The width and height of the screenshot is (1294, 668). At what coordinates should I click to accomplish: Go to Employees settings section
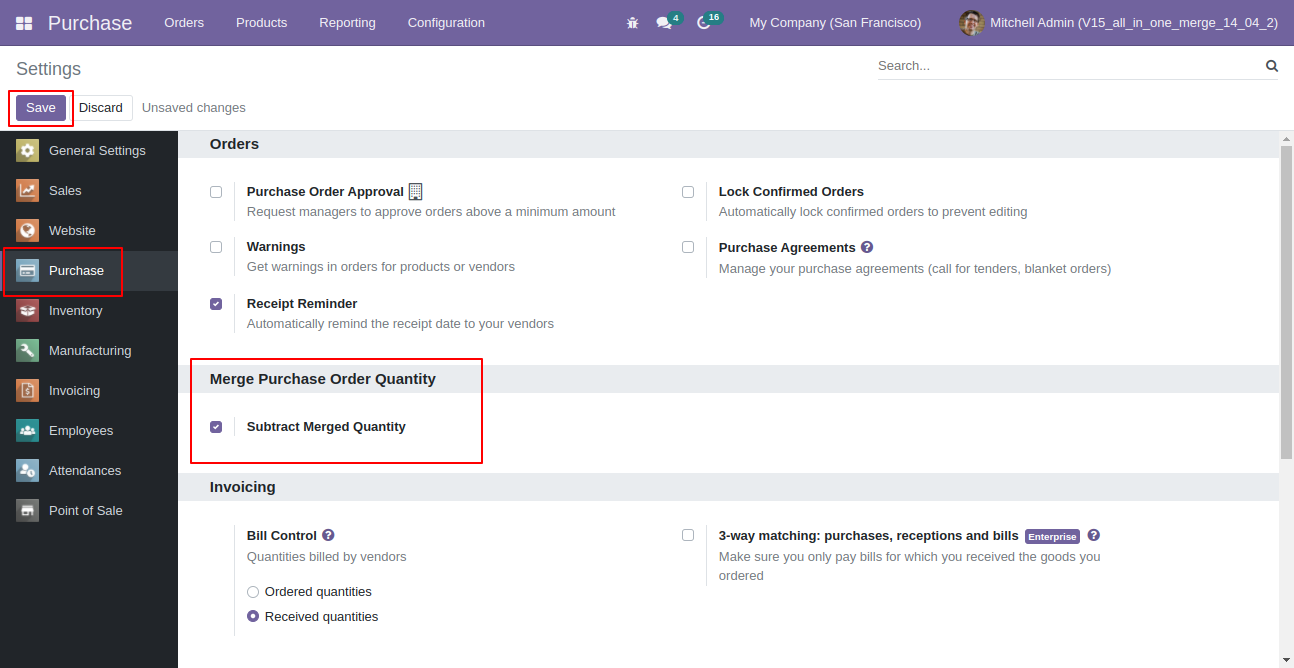click(89, 431)
